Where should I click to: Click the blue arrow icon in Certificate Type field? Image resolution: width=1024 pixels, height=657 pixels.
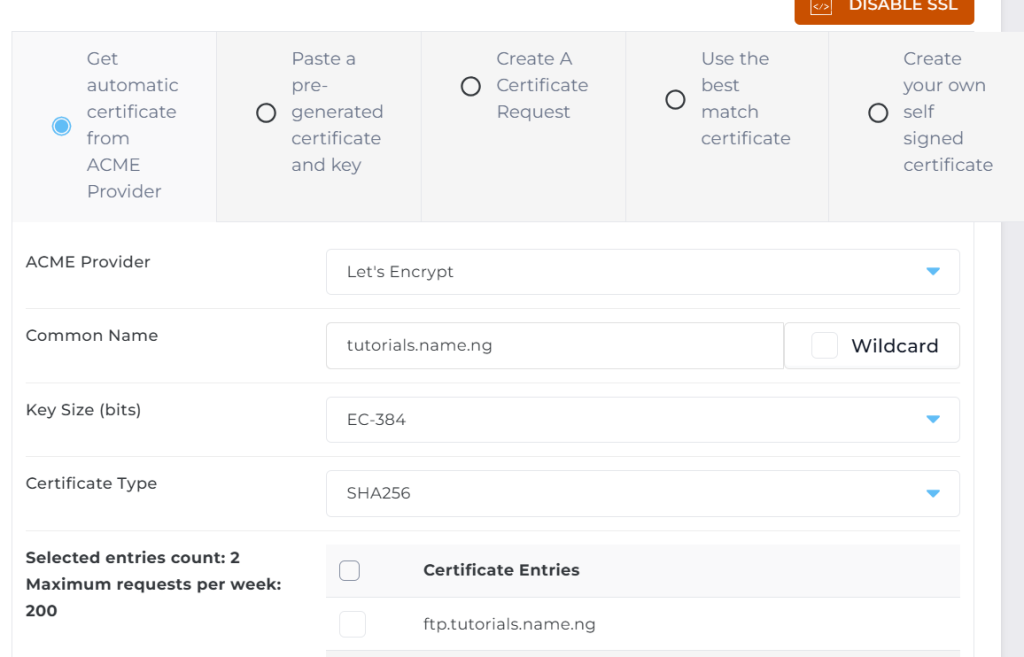933,493
